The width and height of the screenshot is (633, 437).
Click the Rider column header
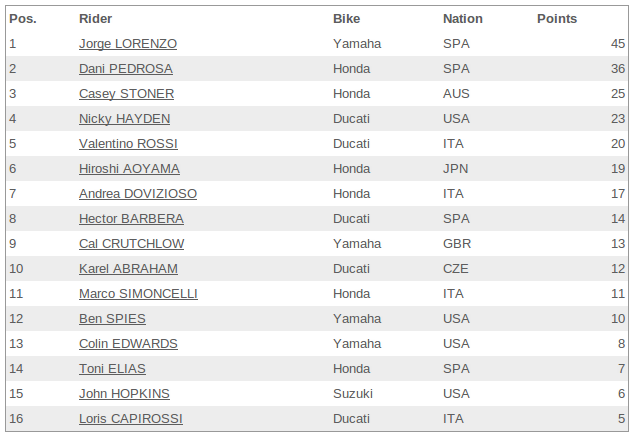click(95, 19)
